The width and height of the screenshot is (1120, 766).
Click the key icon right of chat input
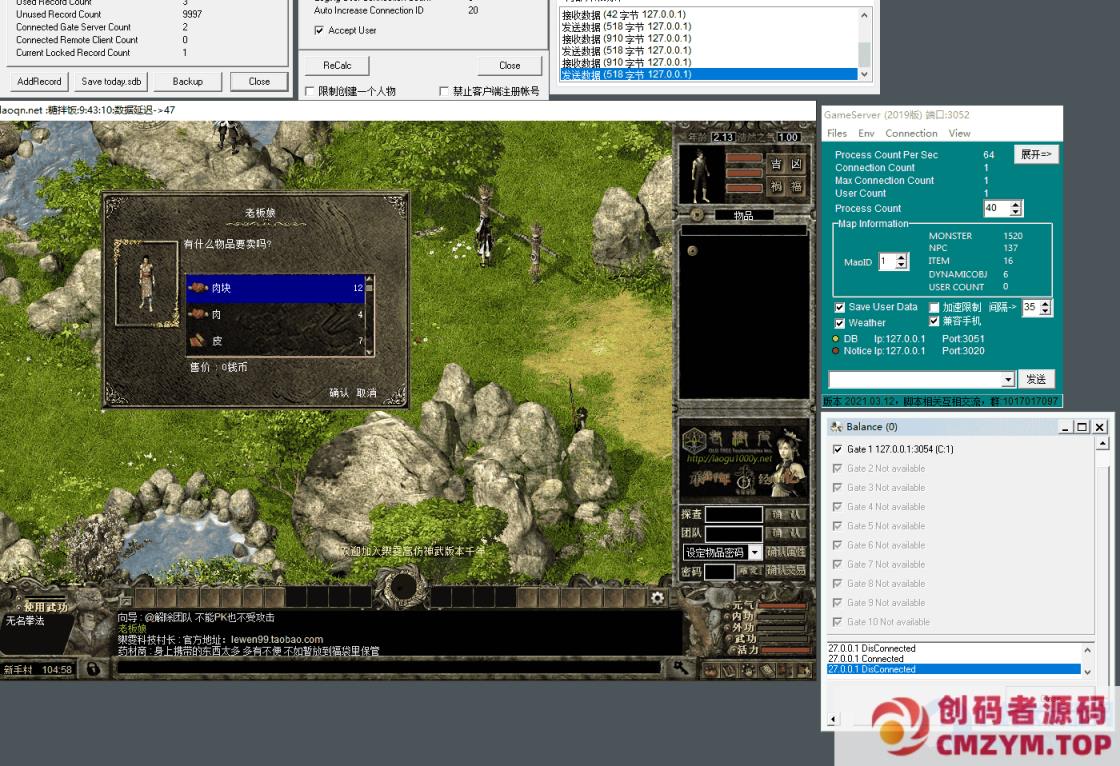pos(679,668)
